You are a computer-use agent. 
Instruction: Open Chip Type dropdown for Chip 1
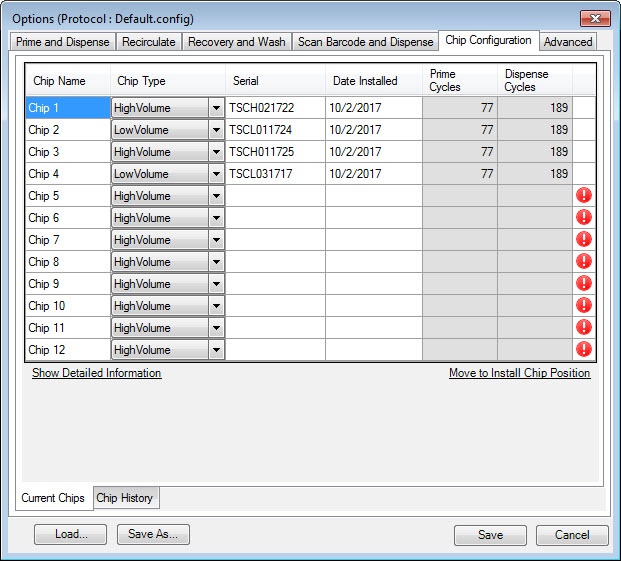(x=216, y=108)
